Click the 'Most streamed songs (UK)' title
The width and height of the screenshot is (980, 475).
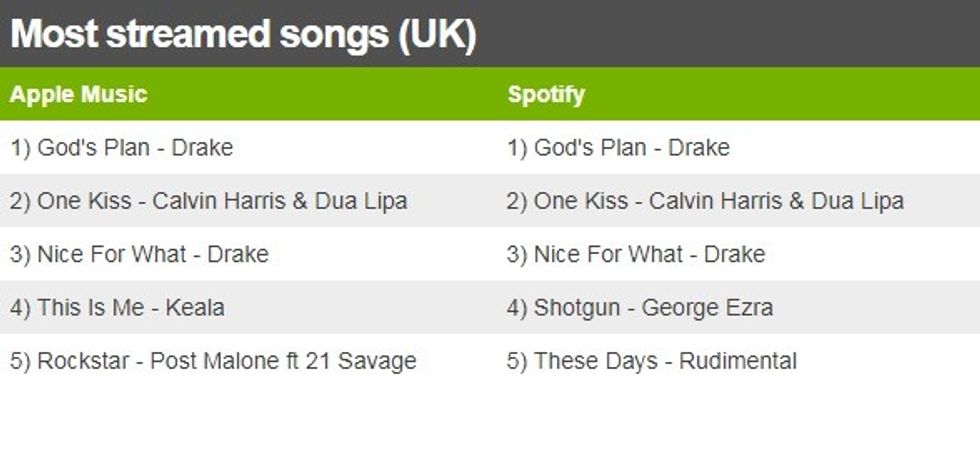(243, 35)
